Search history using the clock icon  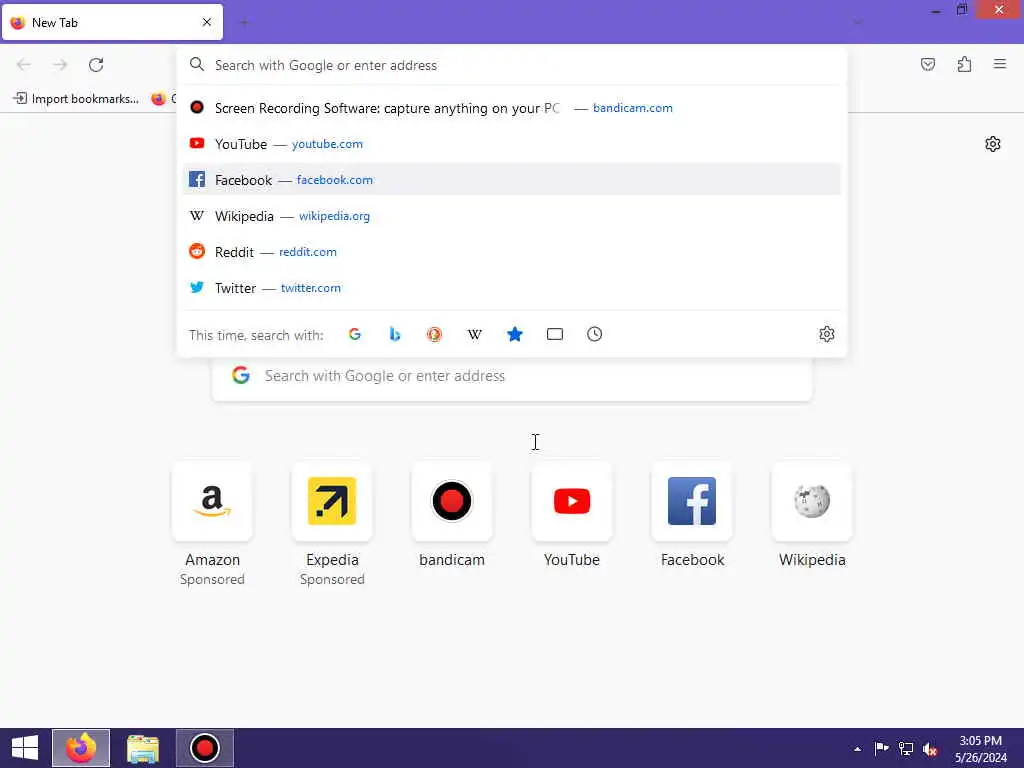coord(594,334)
